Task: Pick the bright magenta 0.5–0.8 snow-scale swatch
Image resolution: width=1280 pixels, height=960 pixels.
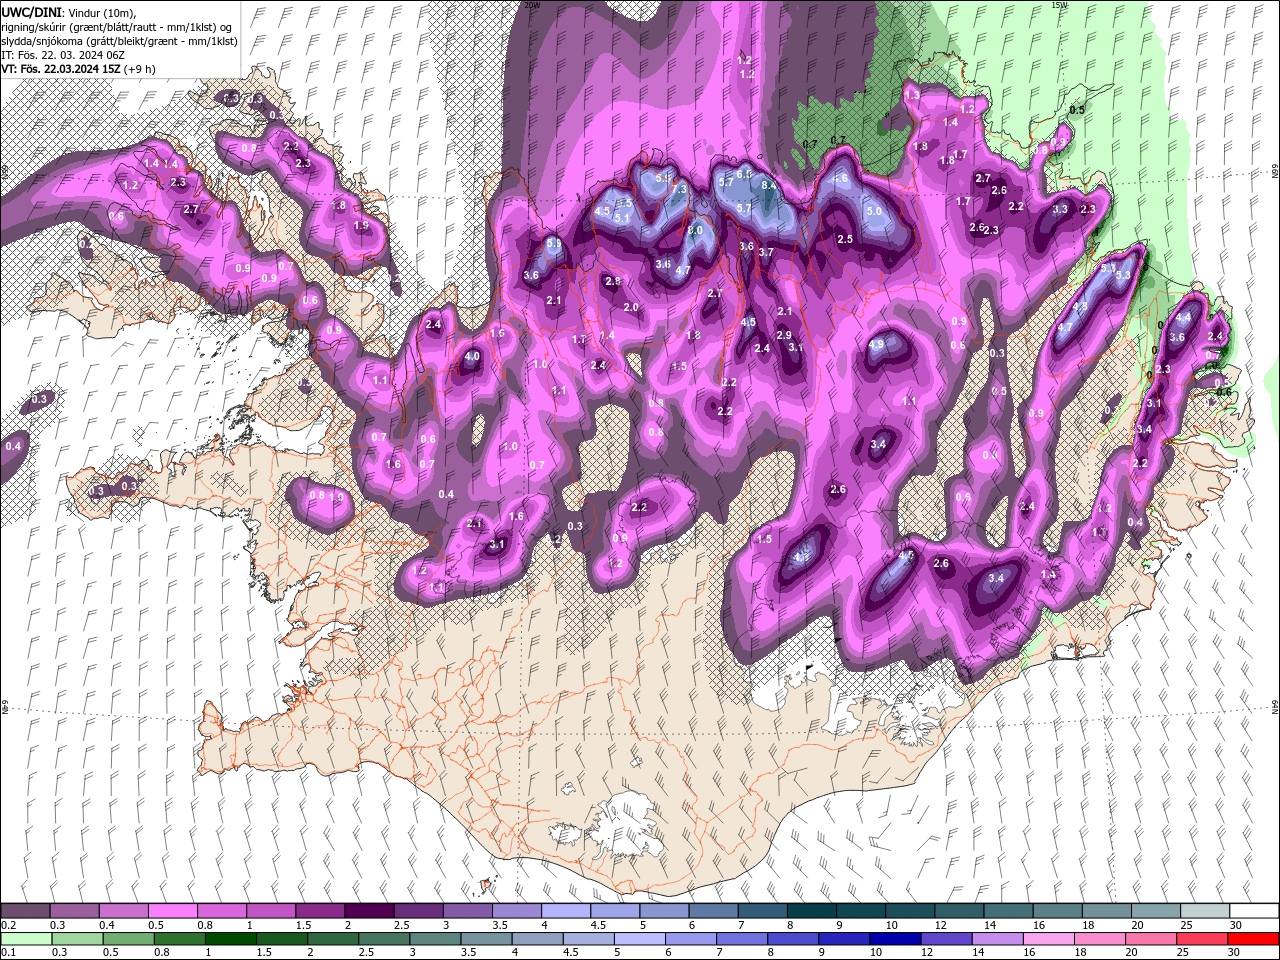Action: (x=172, y=911)
